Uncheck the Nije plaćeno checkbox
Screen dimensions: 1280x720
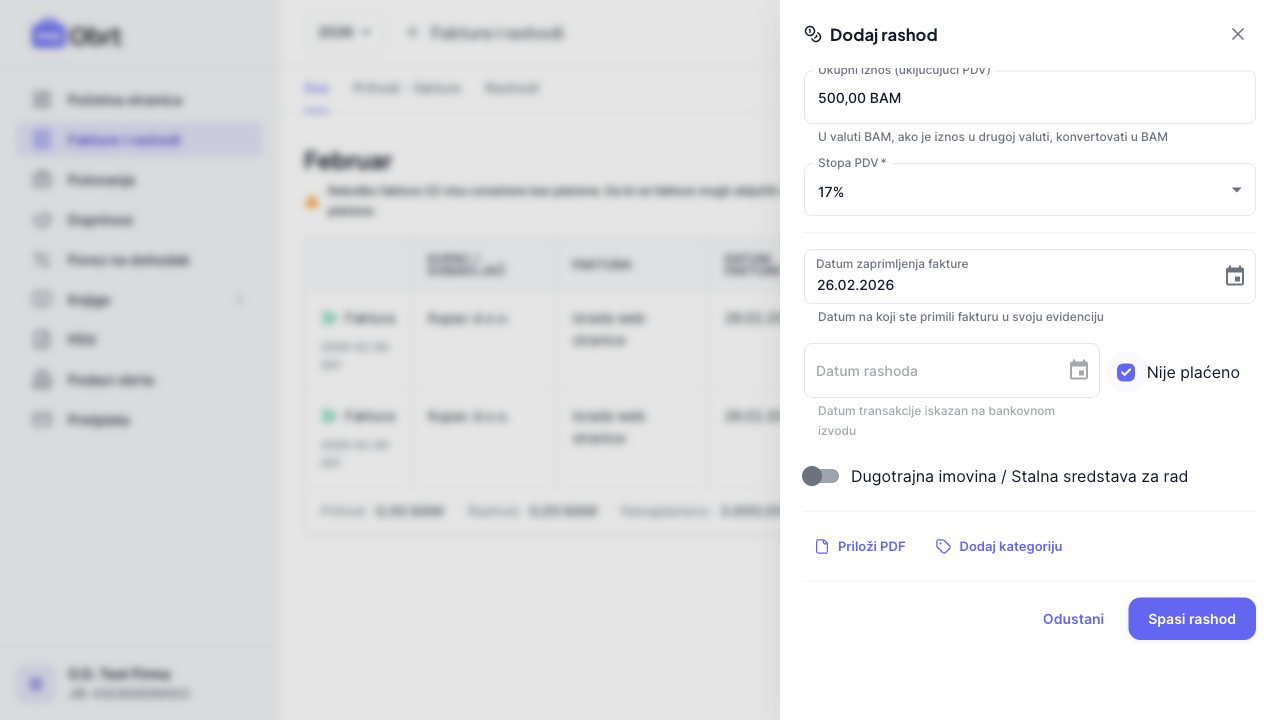coord(1126,372)
